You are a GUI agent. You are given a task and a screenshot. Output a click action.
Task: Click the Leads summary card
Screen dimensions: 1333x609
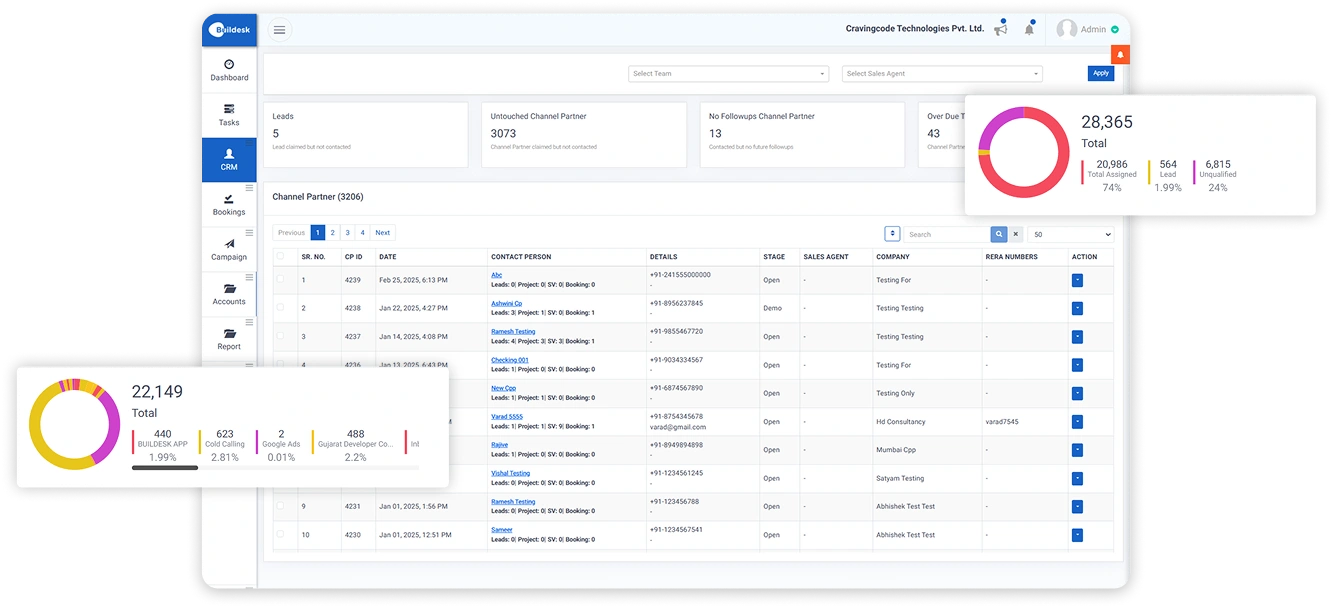365,134
